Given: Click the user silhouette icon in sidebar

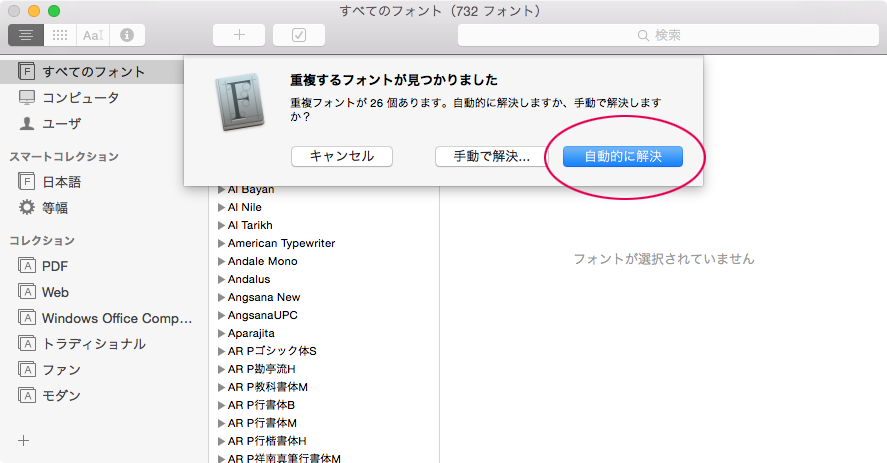Looking at the screenshot, I should coord(27,123).
